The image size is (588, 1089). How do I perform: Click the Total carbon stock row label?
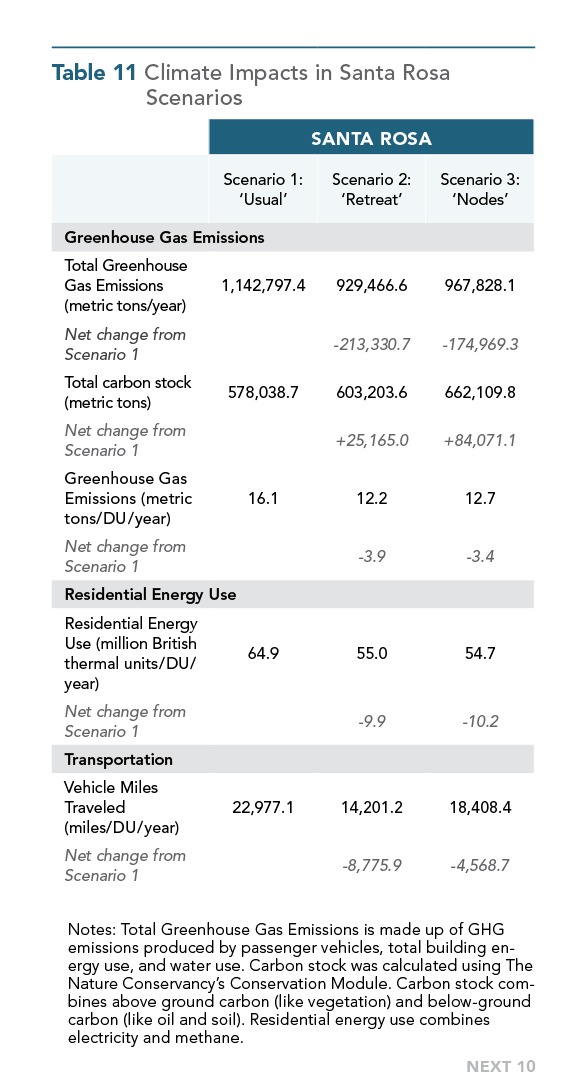click(x=127, y=392)
